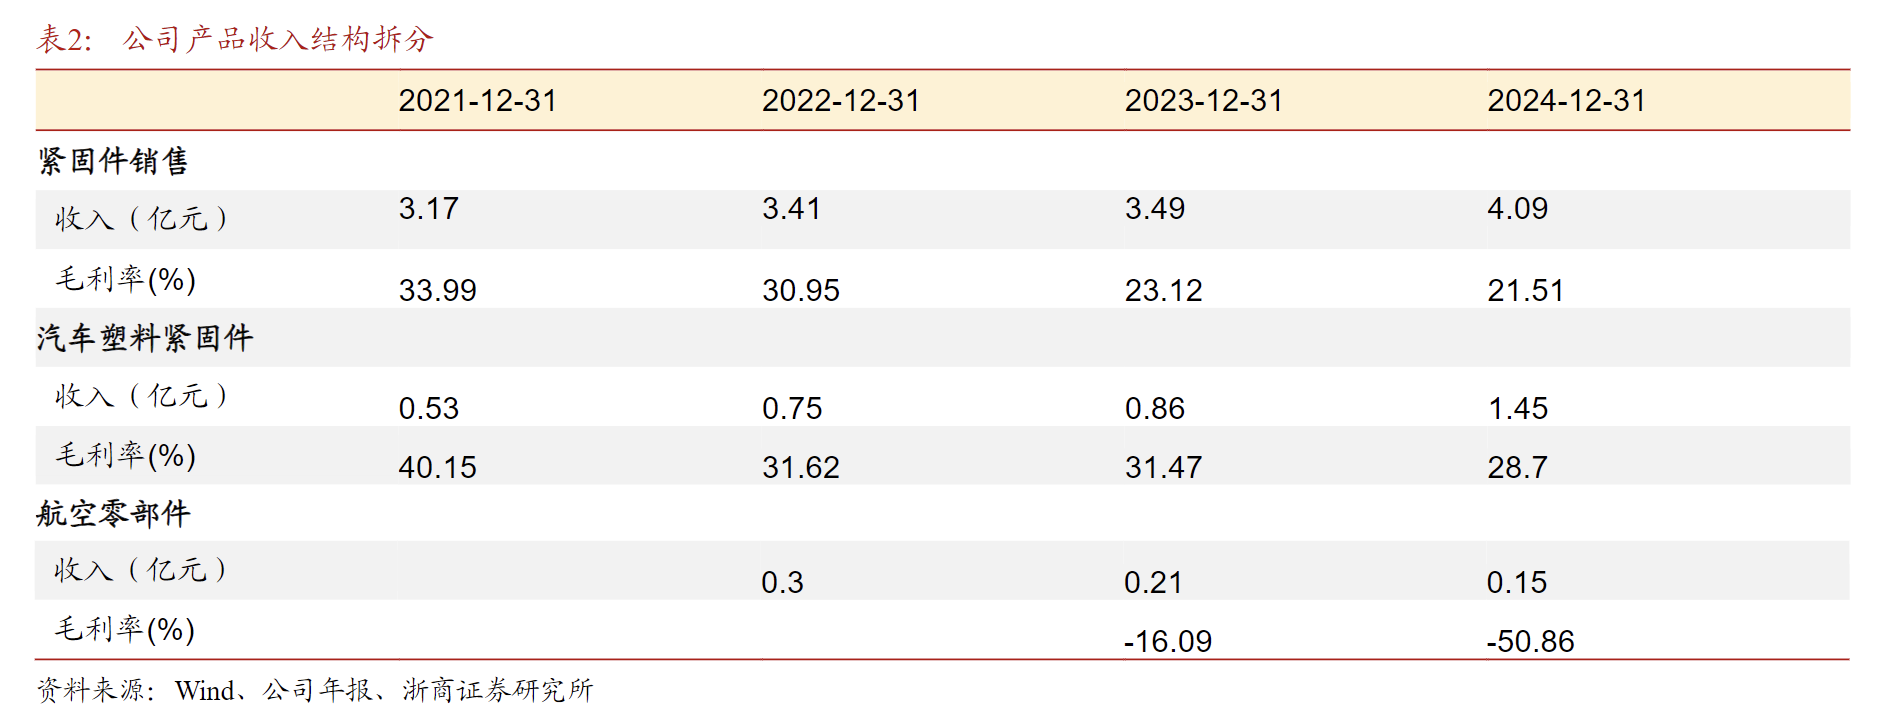
Task: Select the 2022-12-31 column header
Action: click(x=840, y=101)
